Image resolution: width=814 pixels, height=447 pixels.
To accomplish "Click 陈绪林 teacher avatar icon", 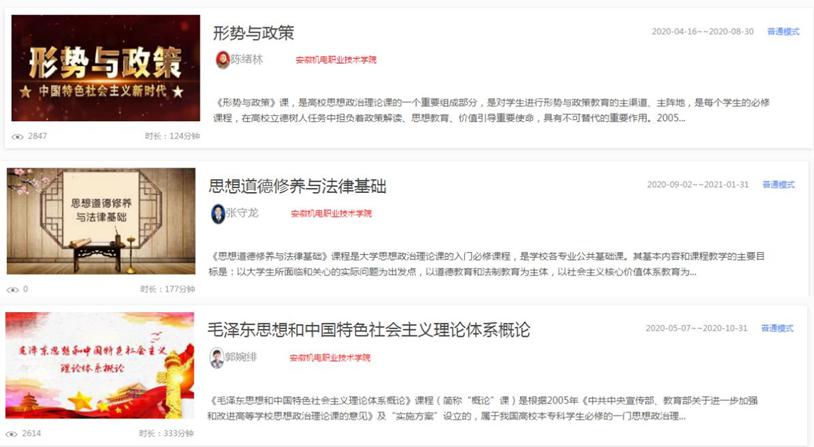I will point(222,60).
